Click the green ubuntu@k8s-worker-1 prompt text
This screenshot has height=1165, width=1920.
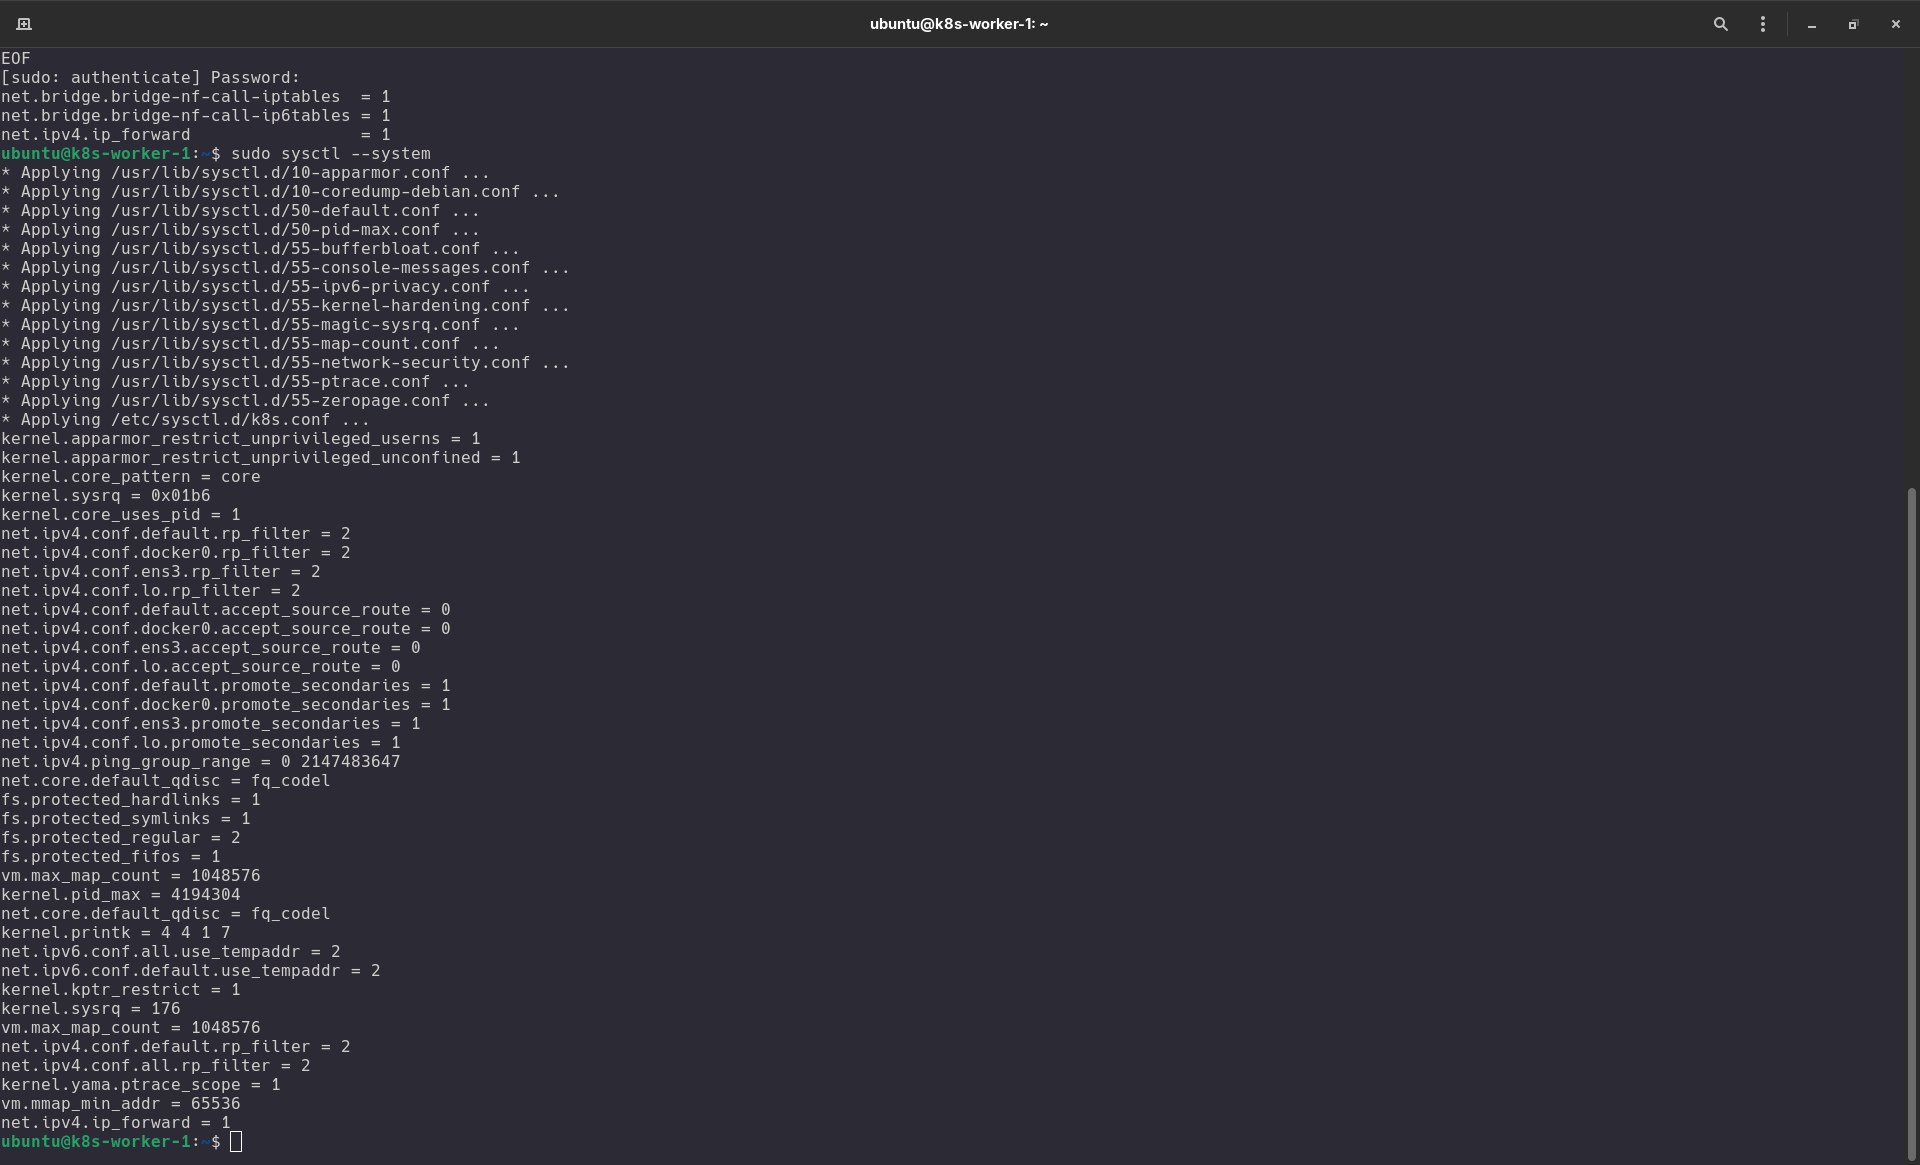click(x=97, y=1141)
